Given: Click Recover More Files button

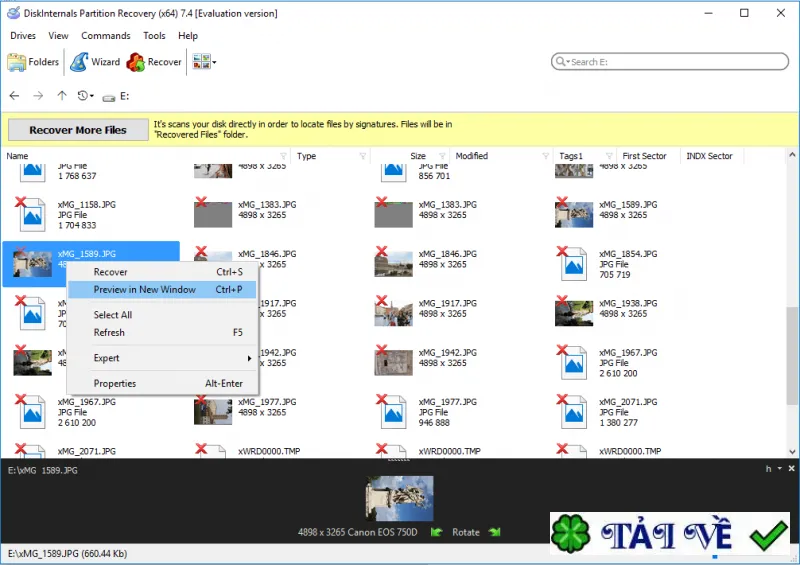Looking at the screenshot, I should coord(78,130).
